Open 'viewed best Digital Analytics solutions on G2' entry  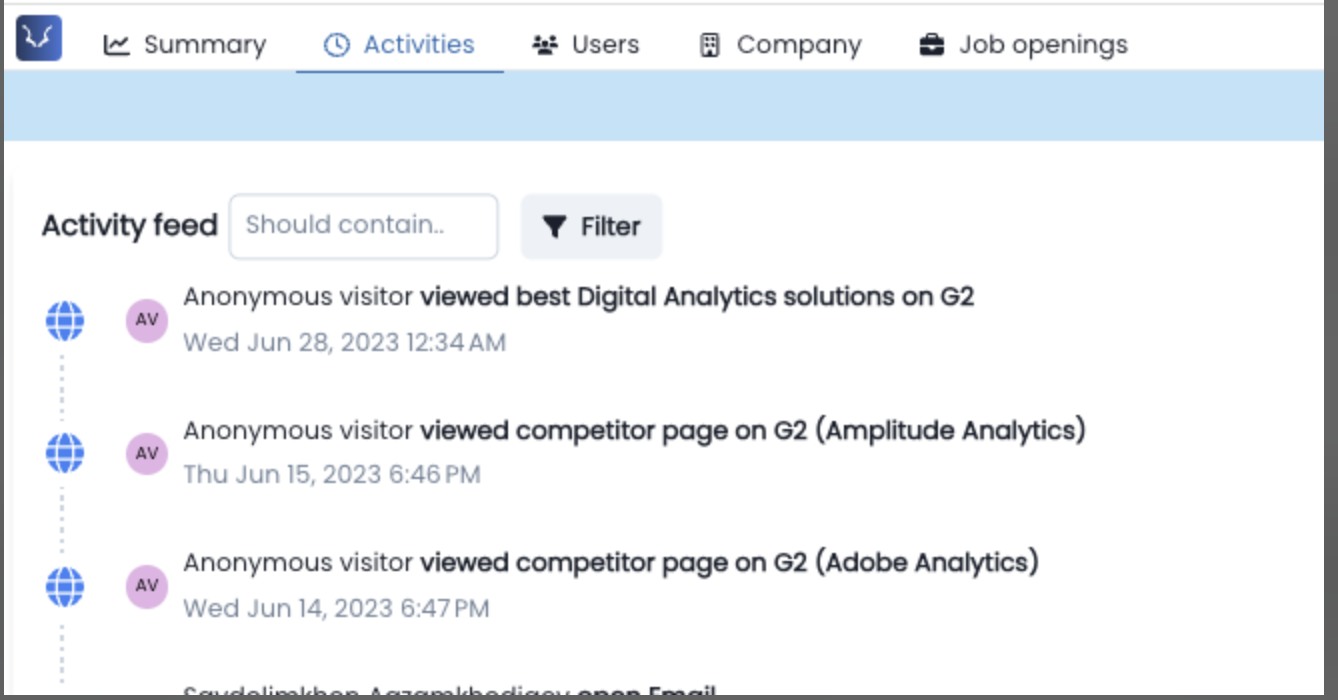click(x=696, y=297)
